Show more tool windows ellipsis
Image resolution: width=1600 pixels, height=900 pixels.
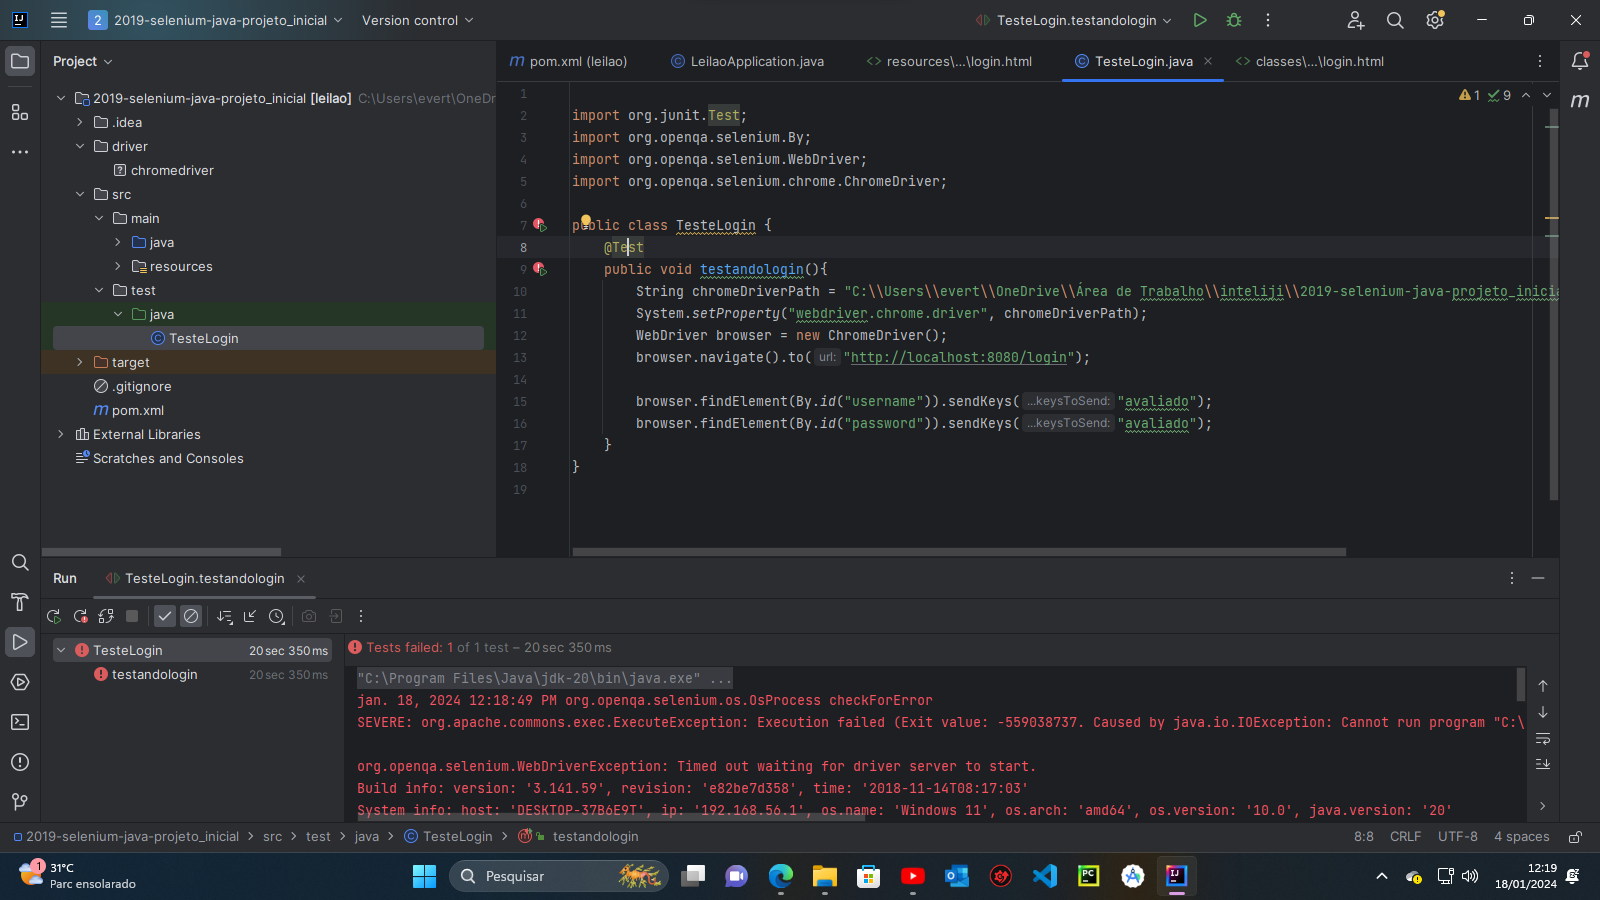click(20, 152)
